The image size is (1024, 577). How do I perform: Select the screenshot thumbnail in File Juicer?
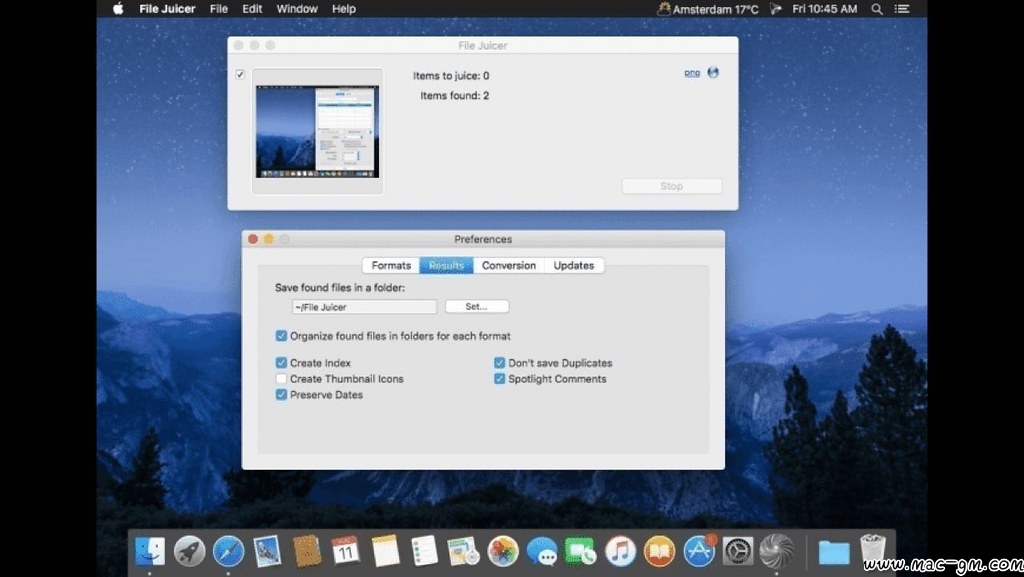(317, 131)
